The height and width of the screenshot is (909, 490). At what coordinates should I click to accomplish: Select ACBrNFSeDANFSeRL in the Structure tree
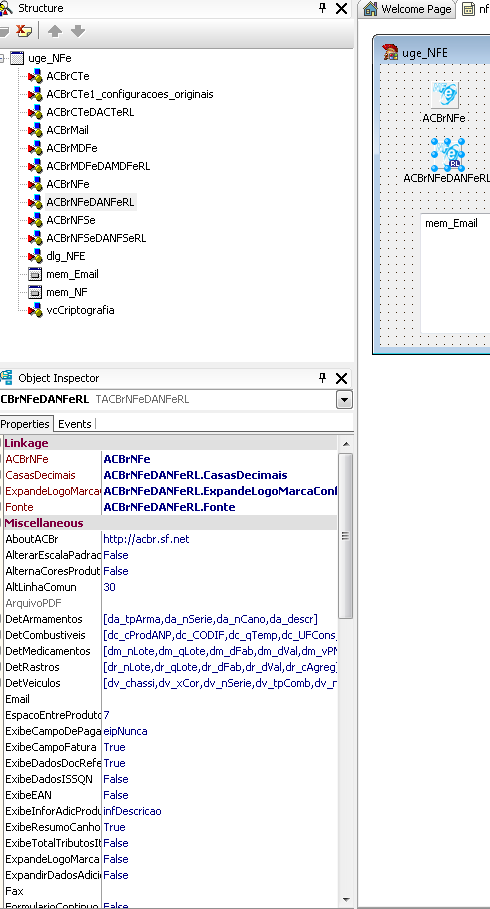click(96, 238)
